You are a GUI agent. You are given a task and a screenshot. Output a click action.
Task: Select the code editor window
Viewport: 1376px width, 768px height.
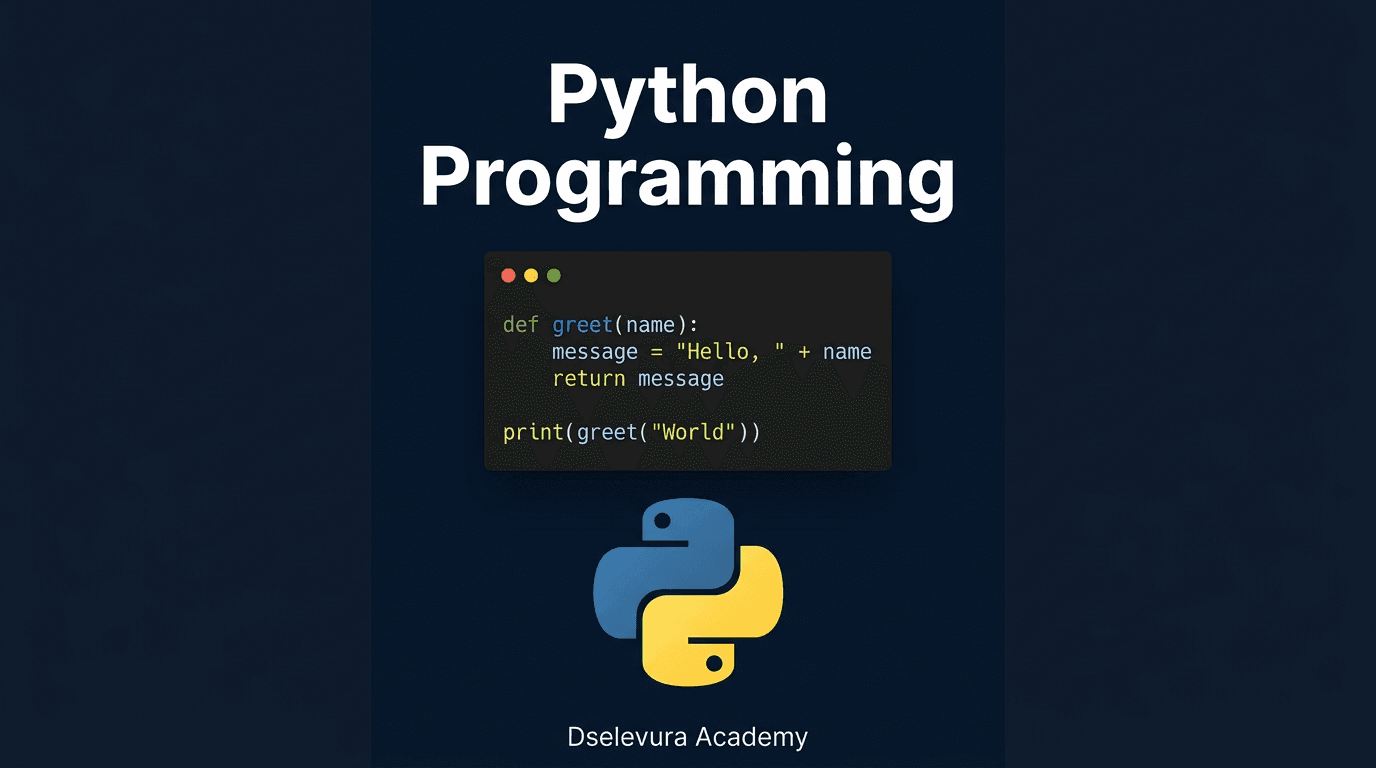[687, 360]
